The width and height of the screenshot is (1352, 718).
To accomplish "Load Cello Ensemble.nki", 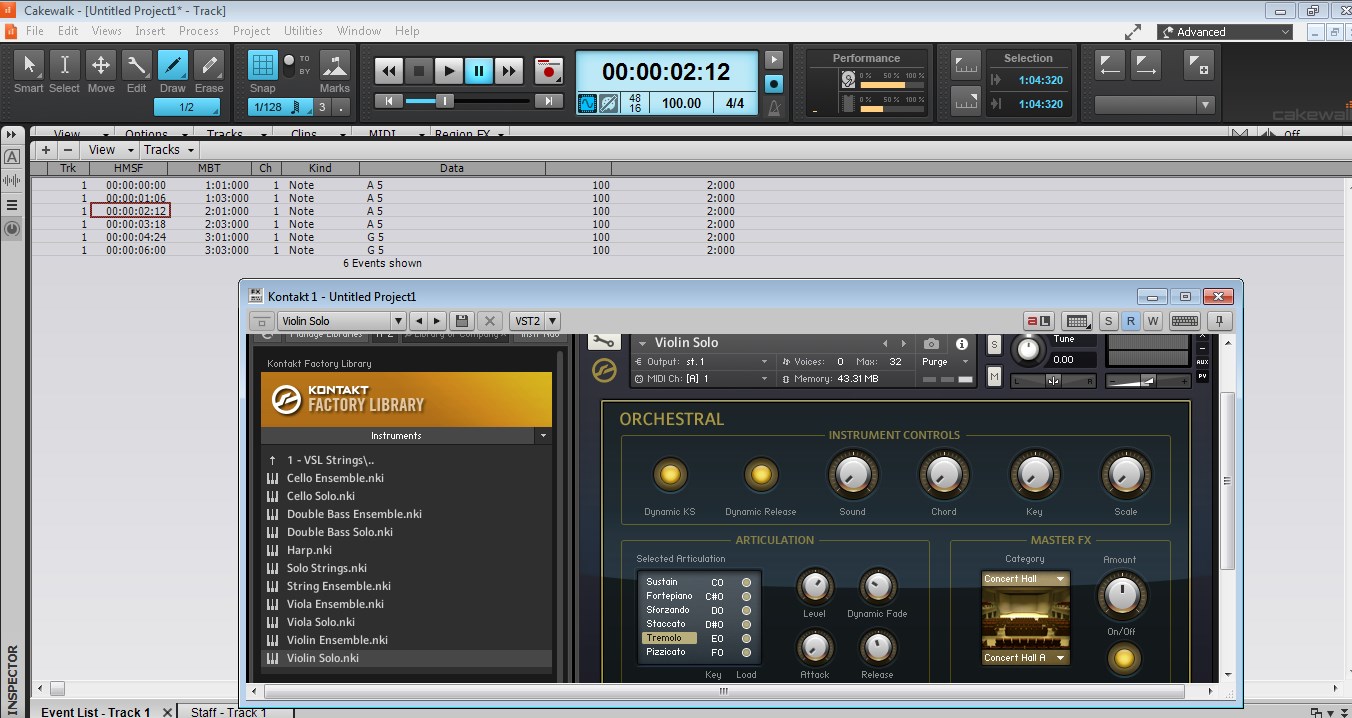I will [335, 478].
